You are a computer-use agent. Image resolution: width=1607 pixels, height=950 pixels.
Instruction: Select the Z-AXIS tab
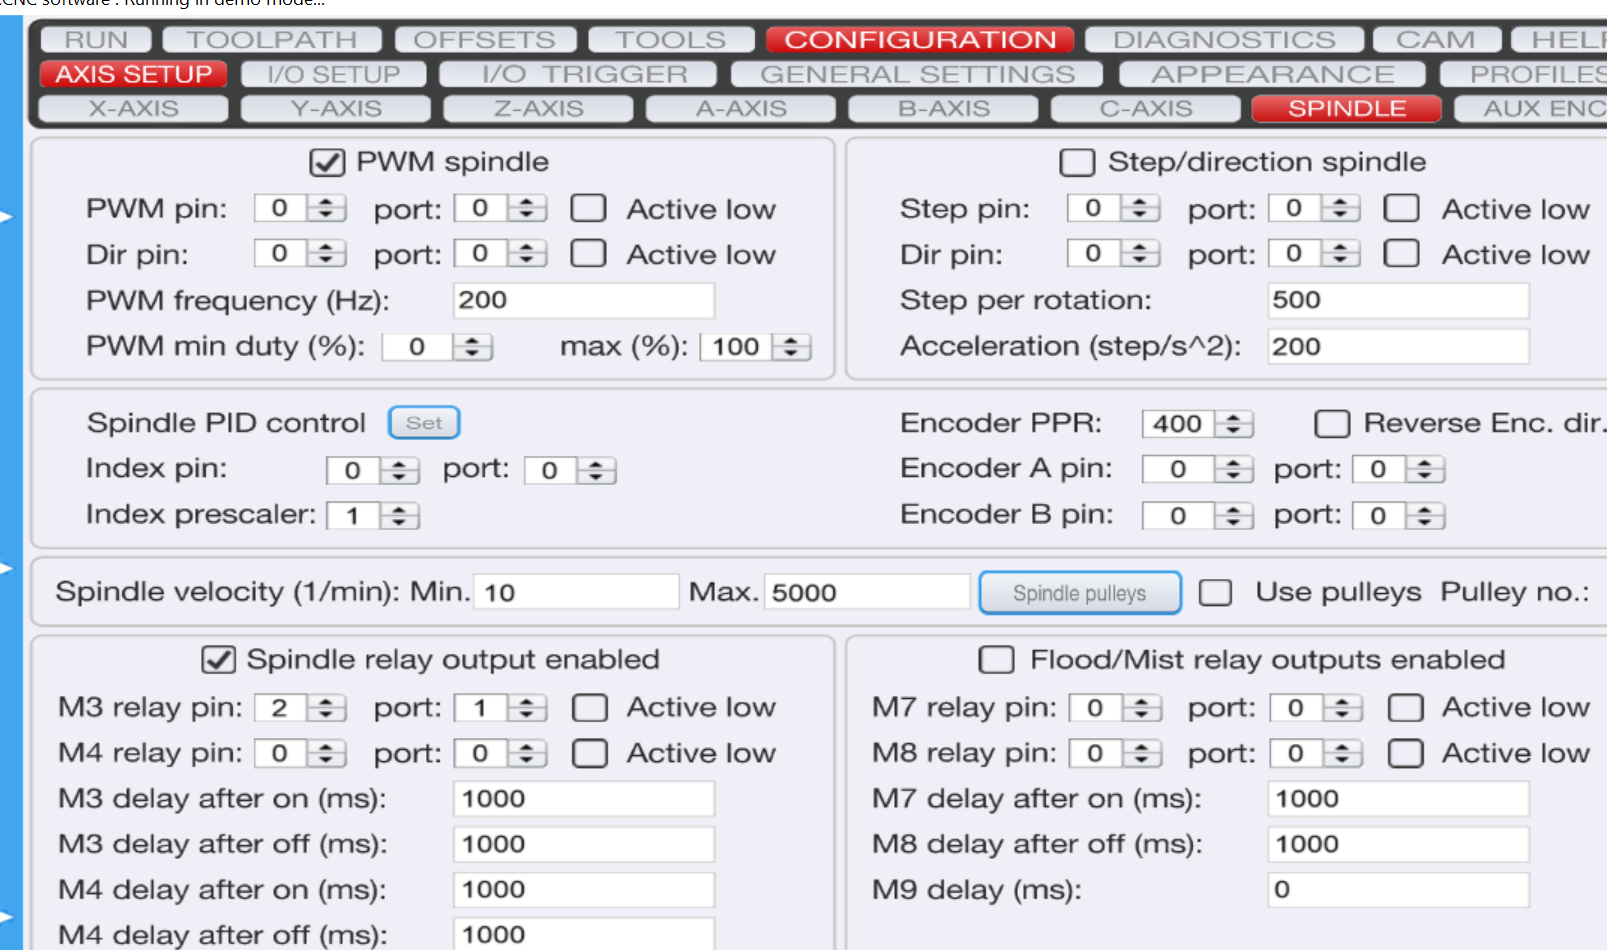click(x=538, y=109)
